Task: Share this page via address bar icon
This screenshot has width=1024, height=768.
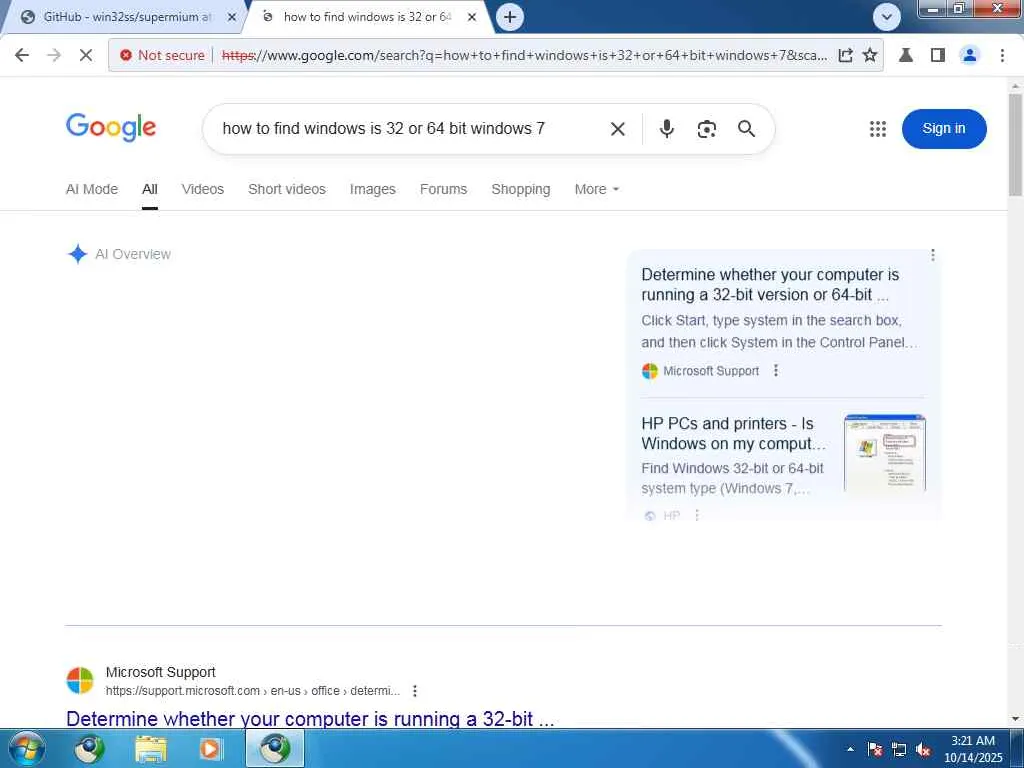Action: [845, 56]
